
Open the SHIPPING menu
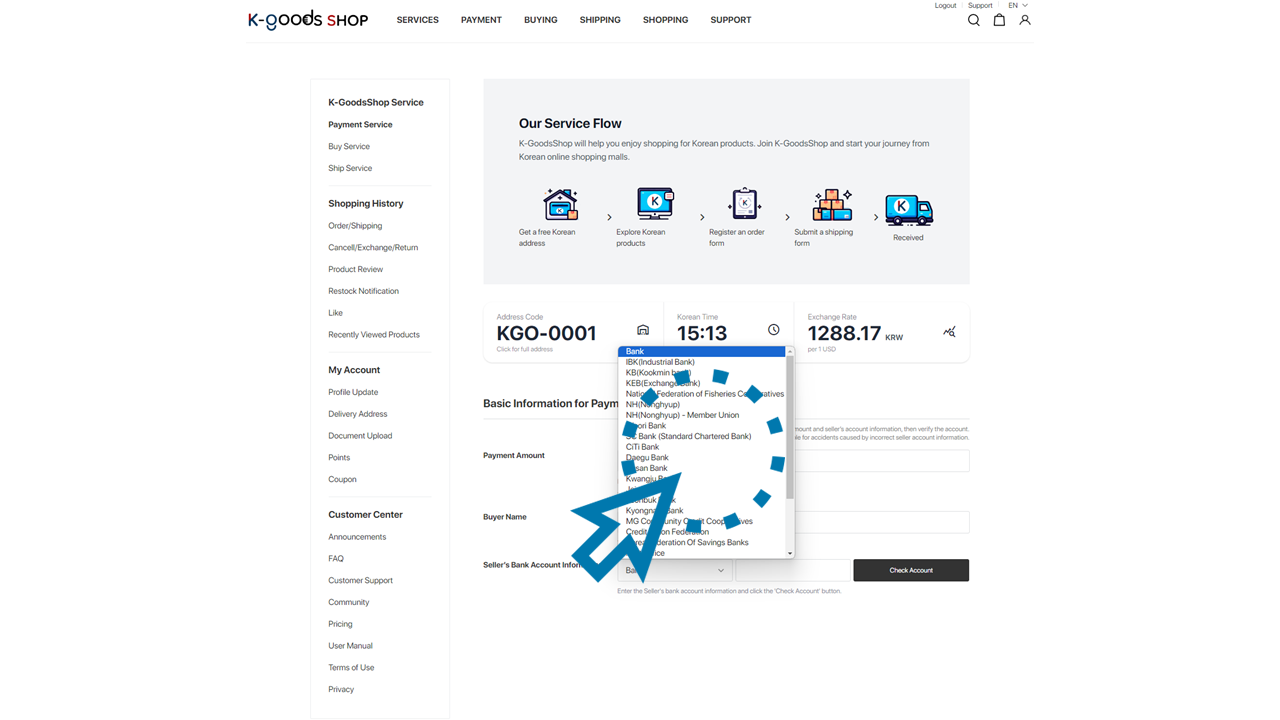click(x=600, y=20)
